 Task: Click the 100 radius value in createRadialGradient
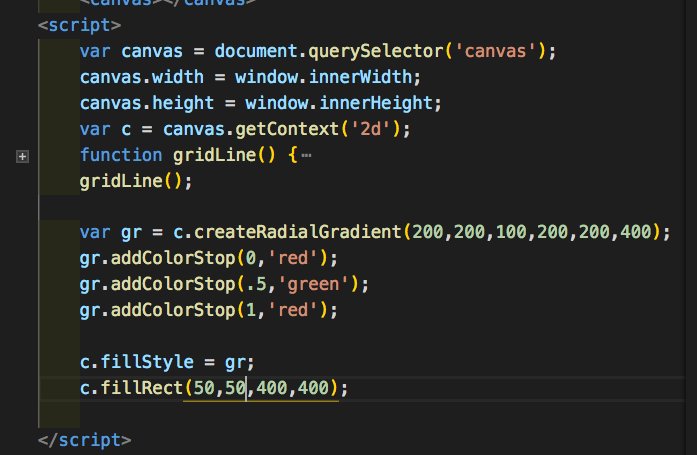pos(511,232)
